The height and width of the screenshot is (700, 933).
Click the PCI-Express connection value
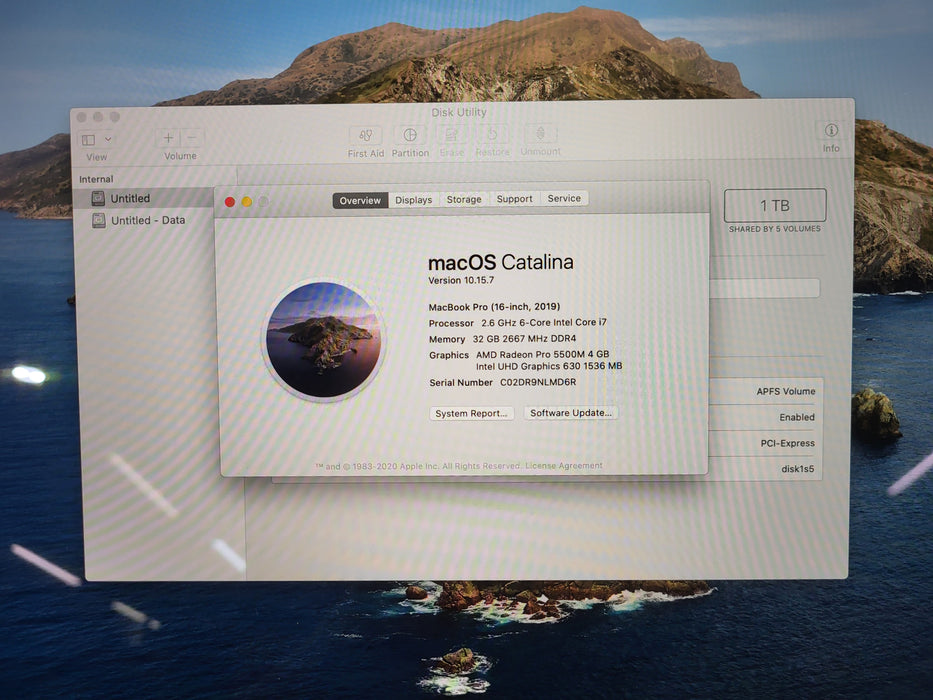point(787,443)
